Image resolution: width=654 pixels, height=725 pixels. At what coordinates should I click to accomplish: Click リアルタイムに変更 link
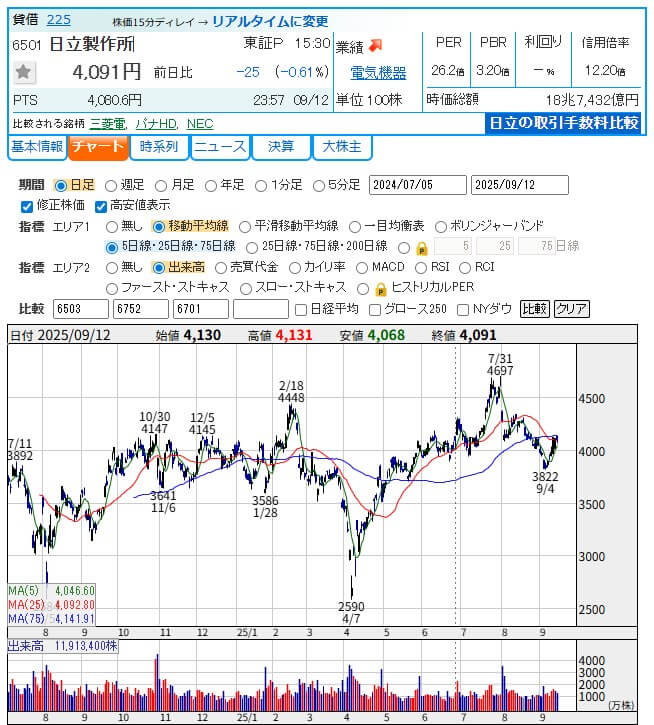270,21
